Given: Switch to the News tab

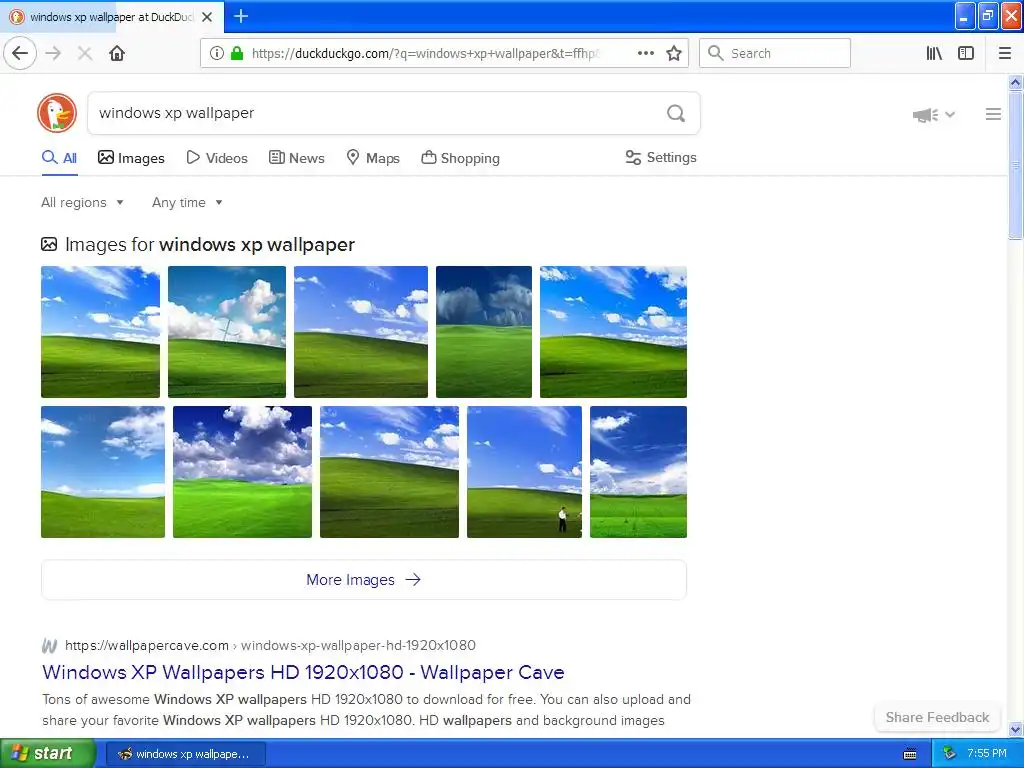Looking at the screenshot, I should (296, 158).
